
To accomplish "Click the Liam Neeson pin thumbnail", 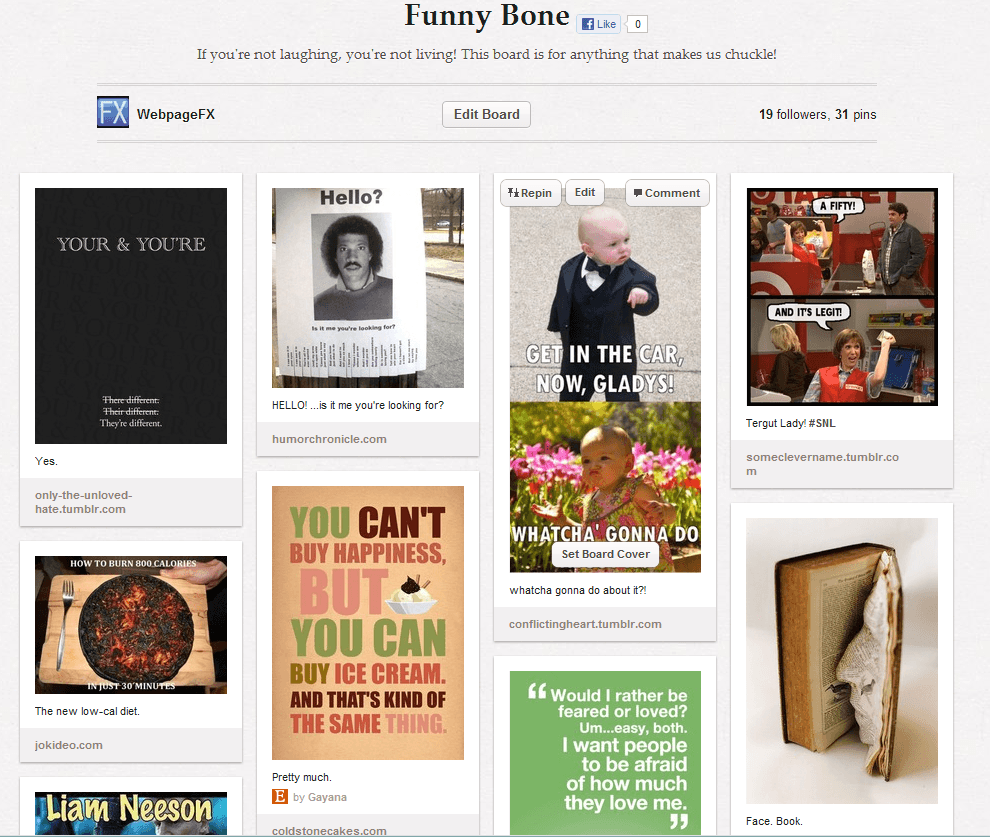I will point(131,815).
